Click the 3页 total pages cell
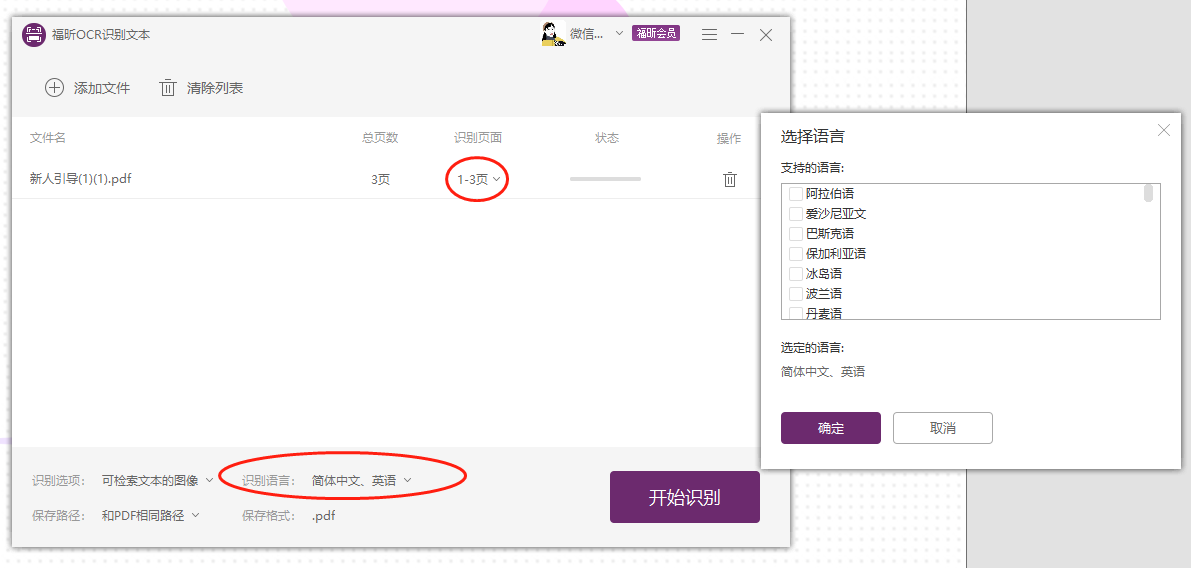The width and height of the screenshot is (1191, 568). [x=381, y=179]
